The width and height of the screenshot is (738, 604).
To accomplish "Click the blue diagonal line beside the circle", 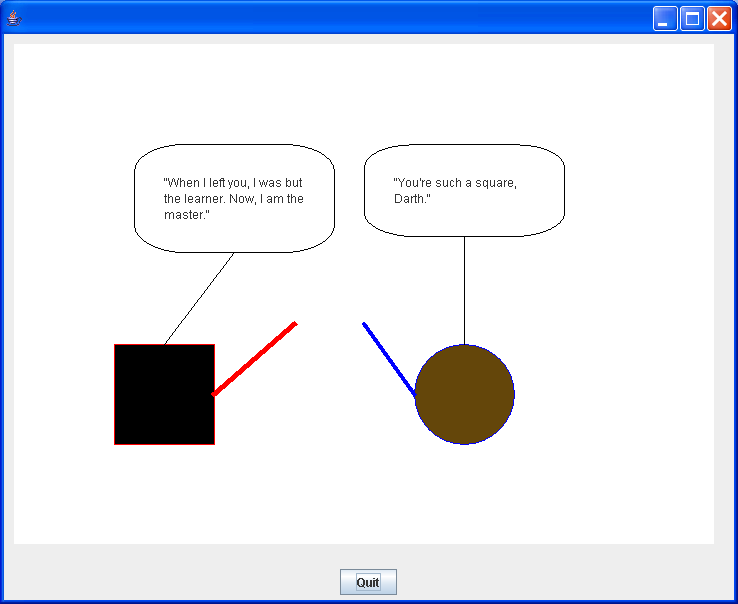I will pos(389,359).
